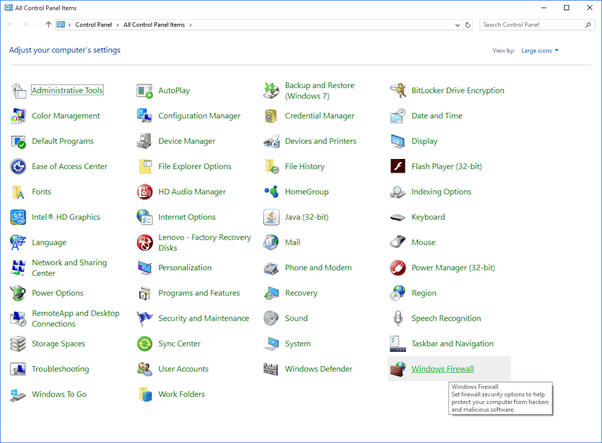This screenshot has width=602, height=443.
Task: Open the Windows To Go link
Action: coord(59,394)
